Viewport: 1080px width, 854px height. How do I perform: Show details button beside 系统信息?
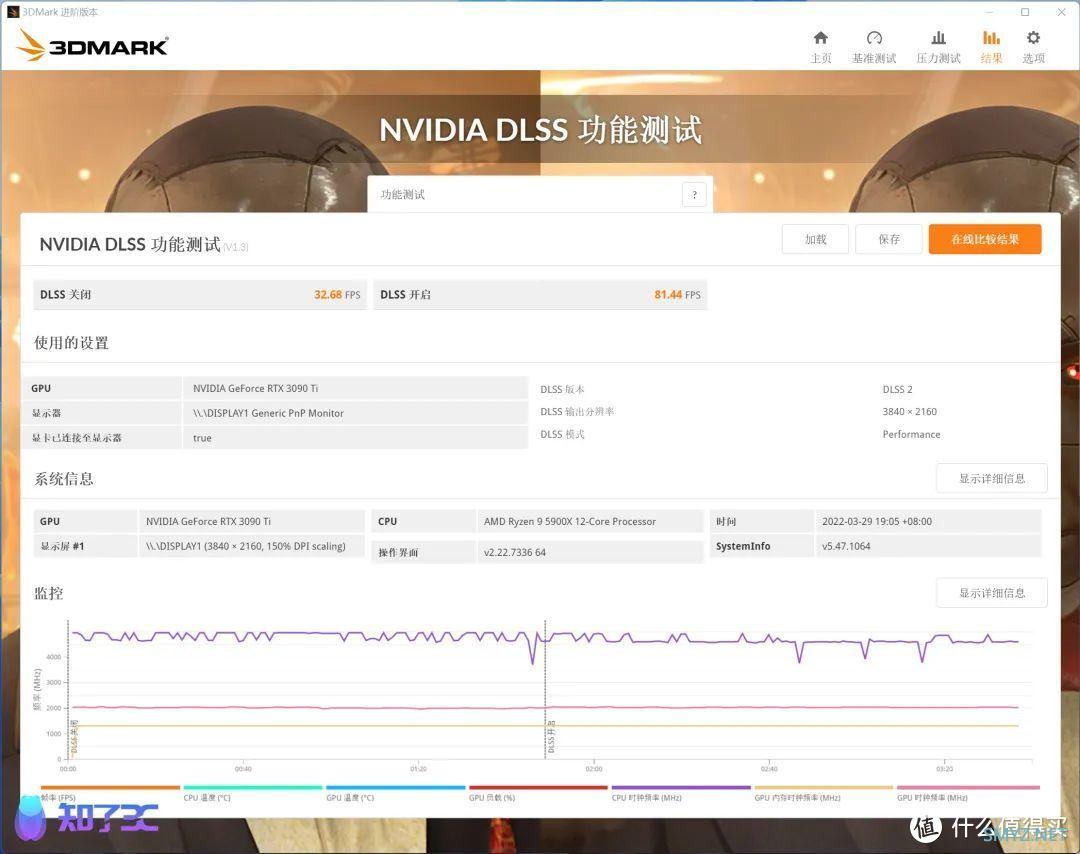tap(992, 478)
